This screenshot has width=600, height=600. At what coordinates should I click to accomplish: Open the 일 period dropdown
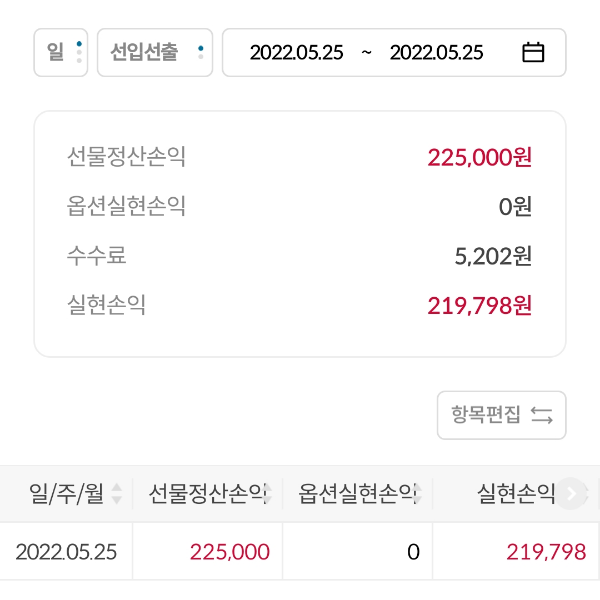pos(61,53)
